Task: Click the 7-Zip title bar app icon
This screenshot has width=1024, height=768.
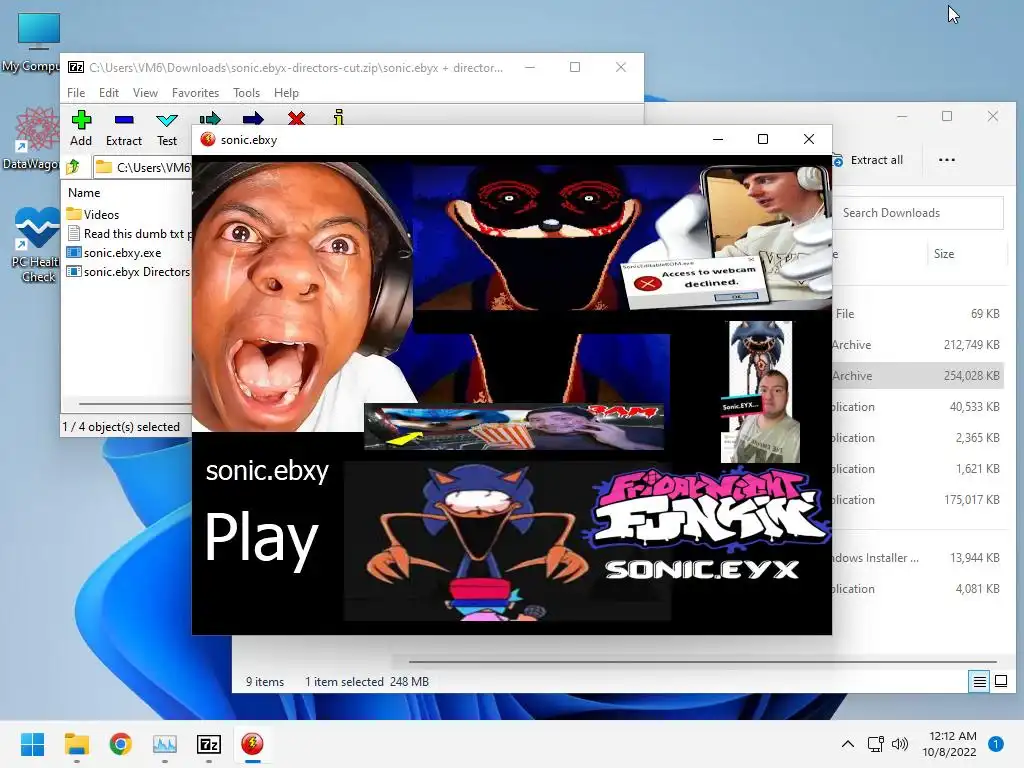Action: click(76, 67)
